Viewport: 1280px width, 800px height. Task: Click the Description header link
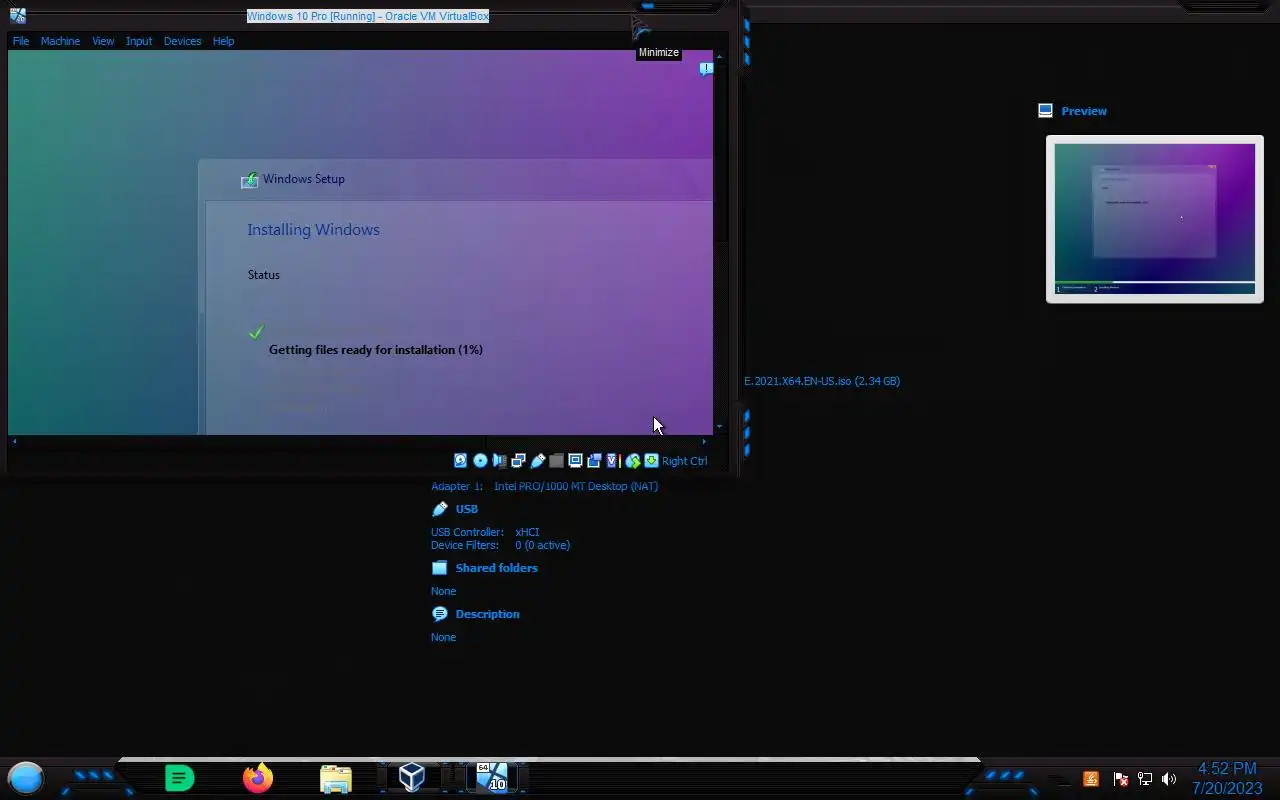pos(487,614)
